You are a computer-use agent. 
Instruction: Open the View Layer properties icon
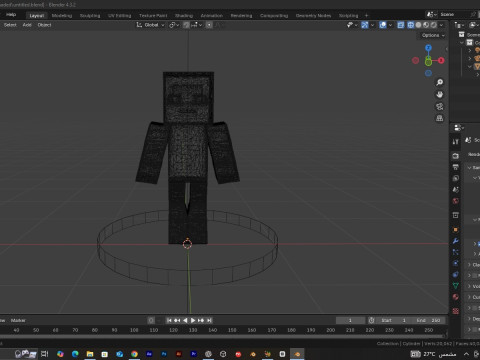[x=456, y=178]
